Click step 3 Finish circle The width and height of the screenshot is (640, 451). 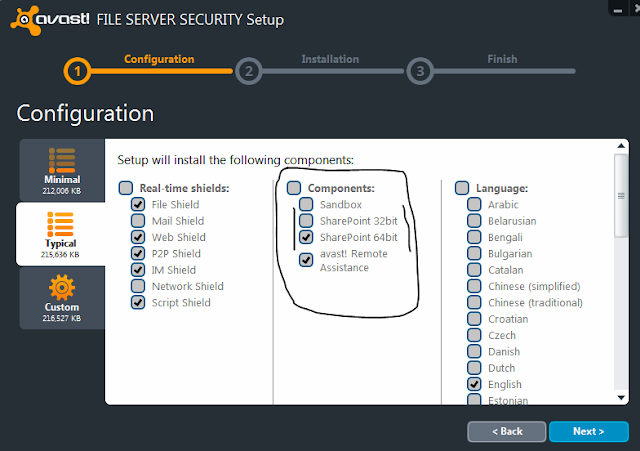[420, 71]
